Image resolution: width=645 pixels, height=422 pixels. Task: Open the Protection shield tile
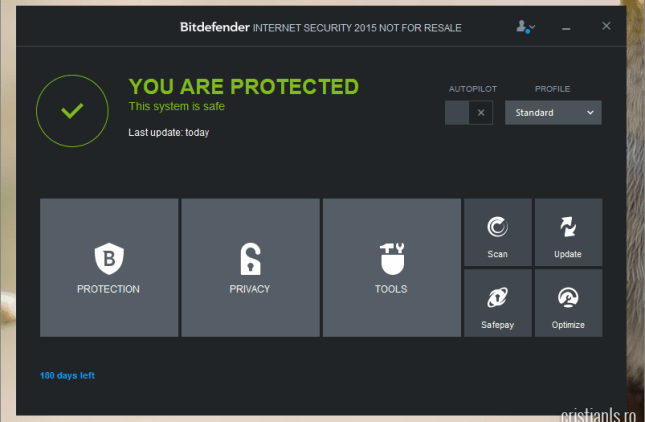pos(108,267)
